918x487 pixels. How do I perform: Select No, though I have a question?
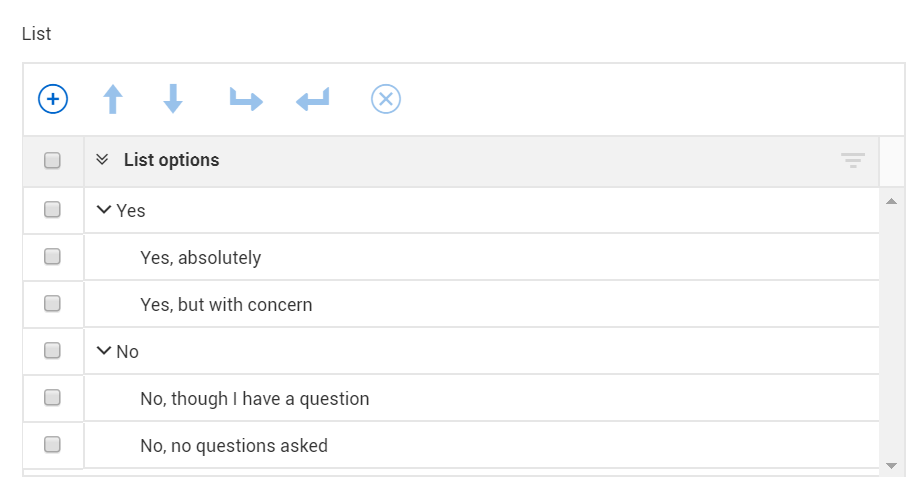pyautogui.click(x=254, y=398)
